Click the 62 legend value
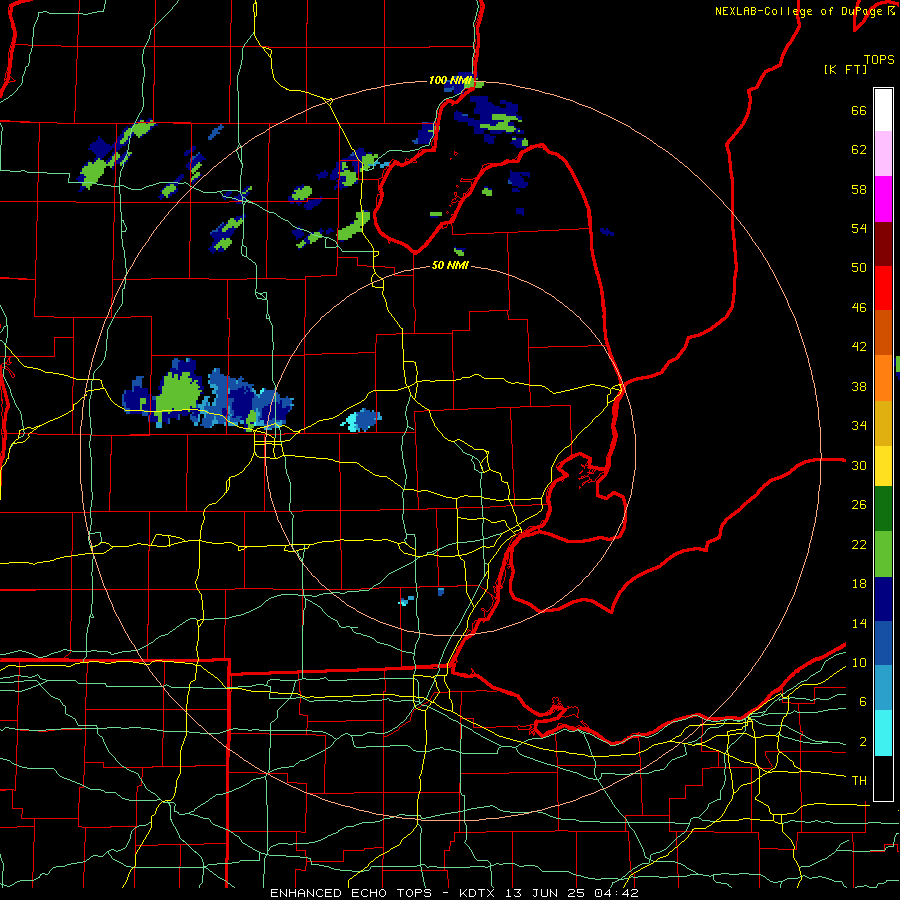 [859, 150]
